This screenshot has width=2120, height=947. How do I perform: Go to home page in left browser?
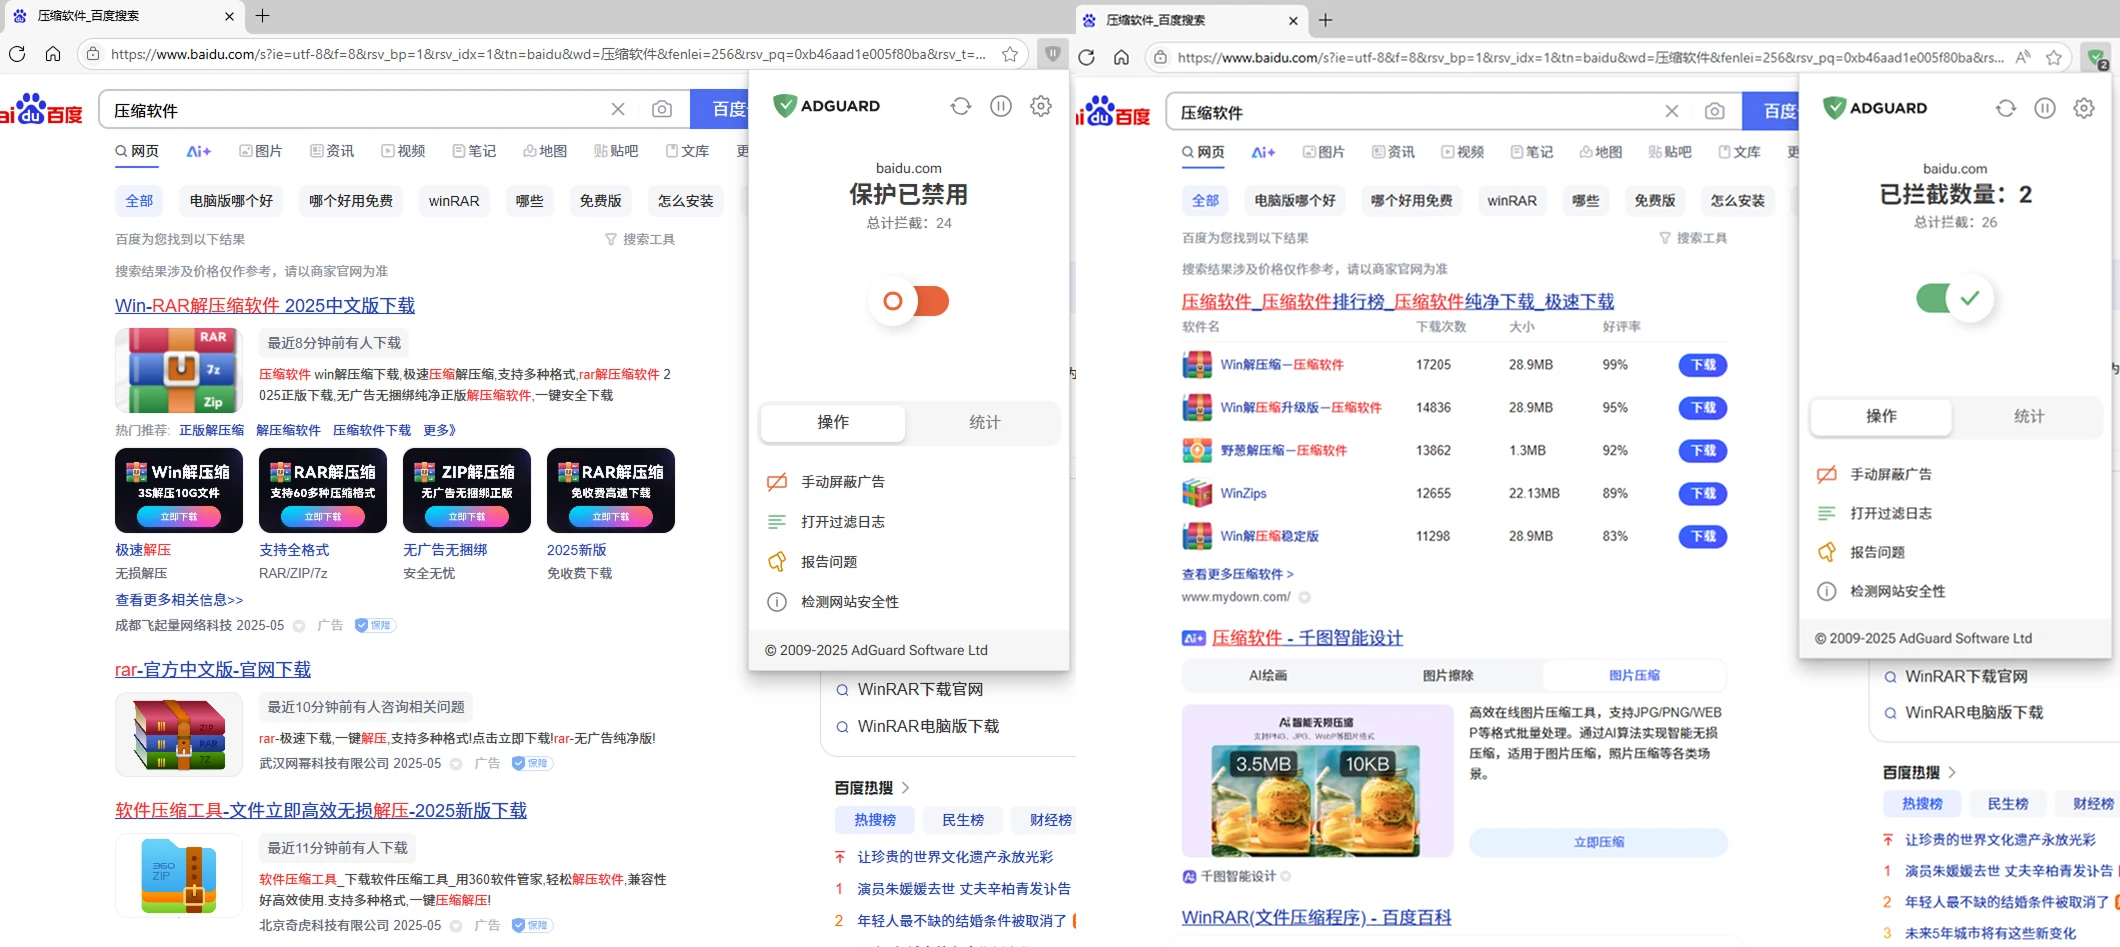53,54
